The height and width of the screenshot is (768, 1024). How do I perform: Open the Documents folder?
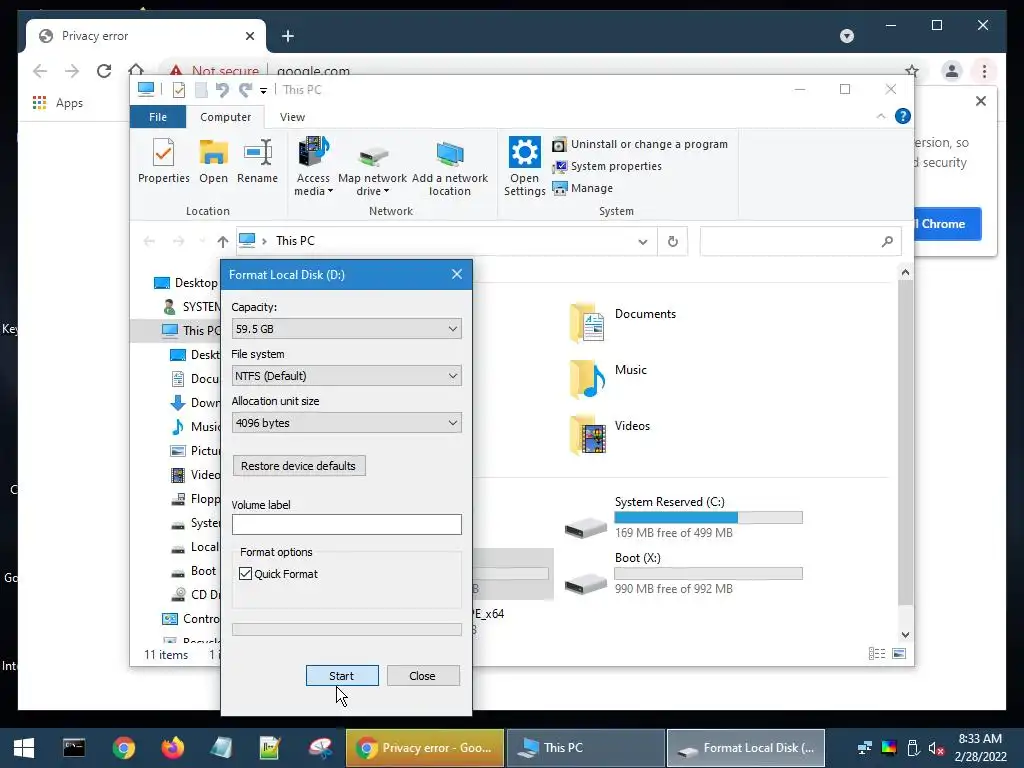(x=624, y=322)
